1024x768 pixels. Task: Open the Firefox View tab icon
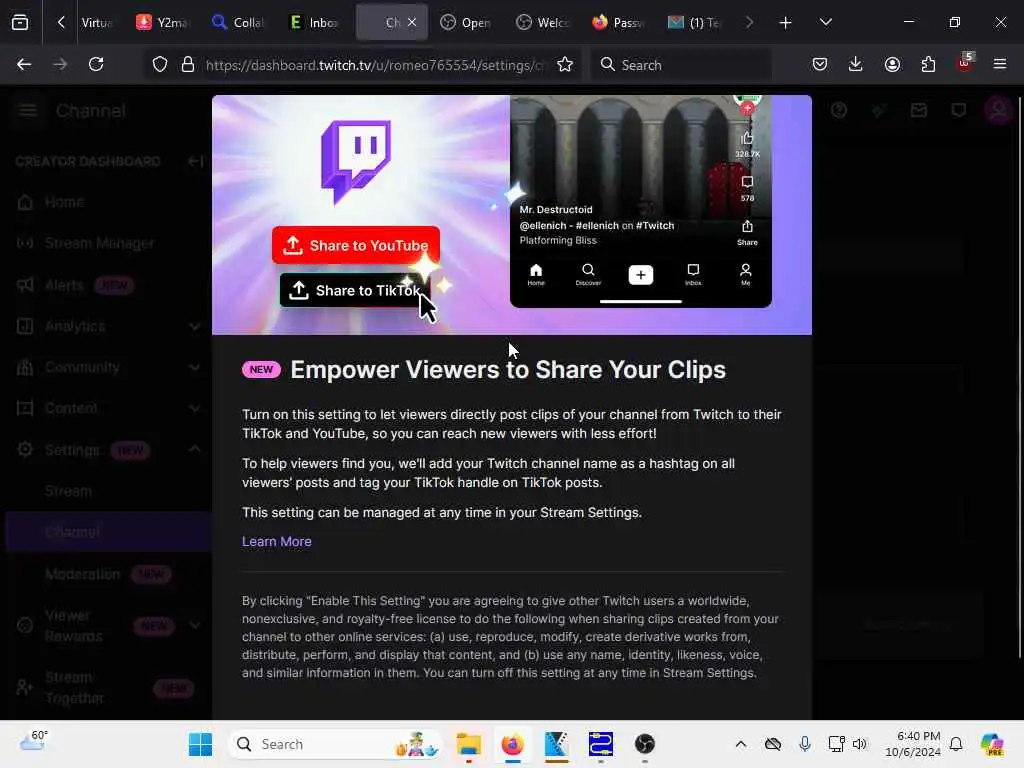[20, 22]
